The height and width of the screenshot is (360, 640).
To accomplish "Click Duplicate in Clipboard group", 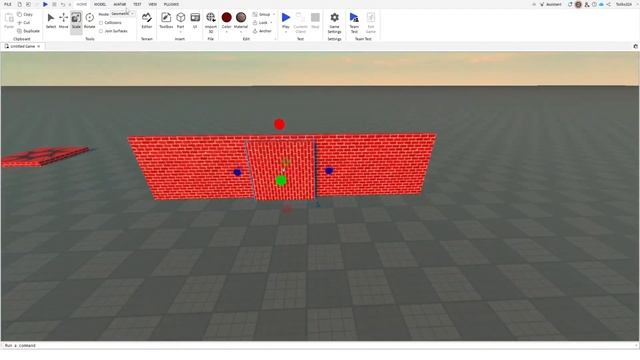I will coord(28,31).
